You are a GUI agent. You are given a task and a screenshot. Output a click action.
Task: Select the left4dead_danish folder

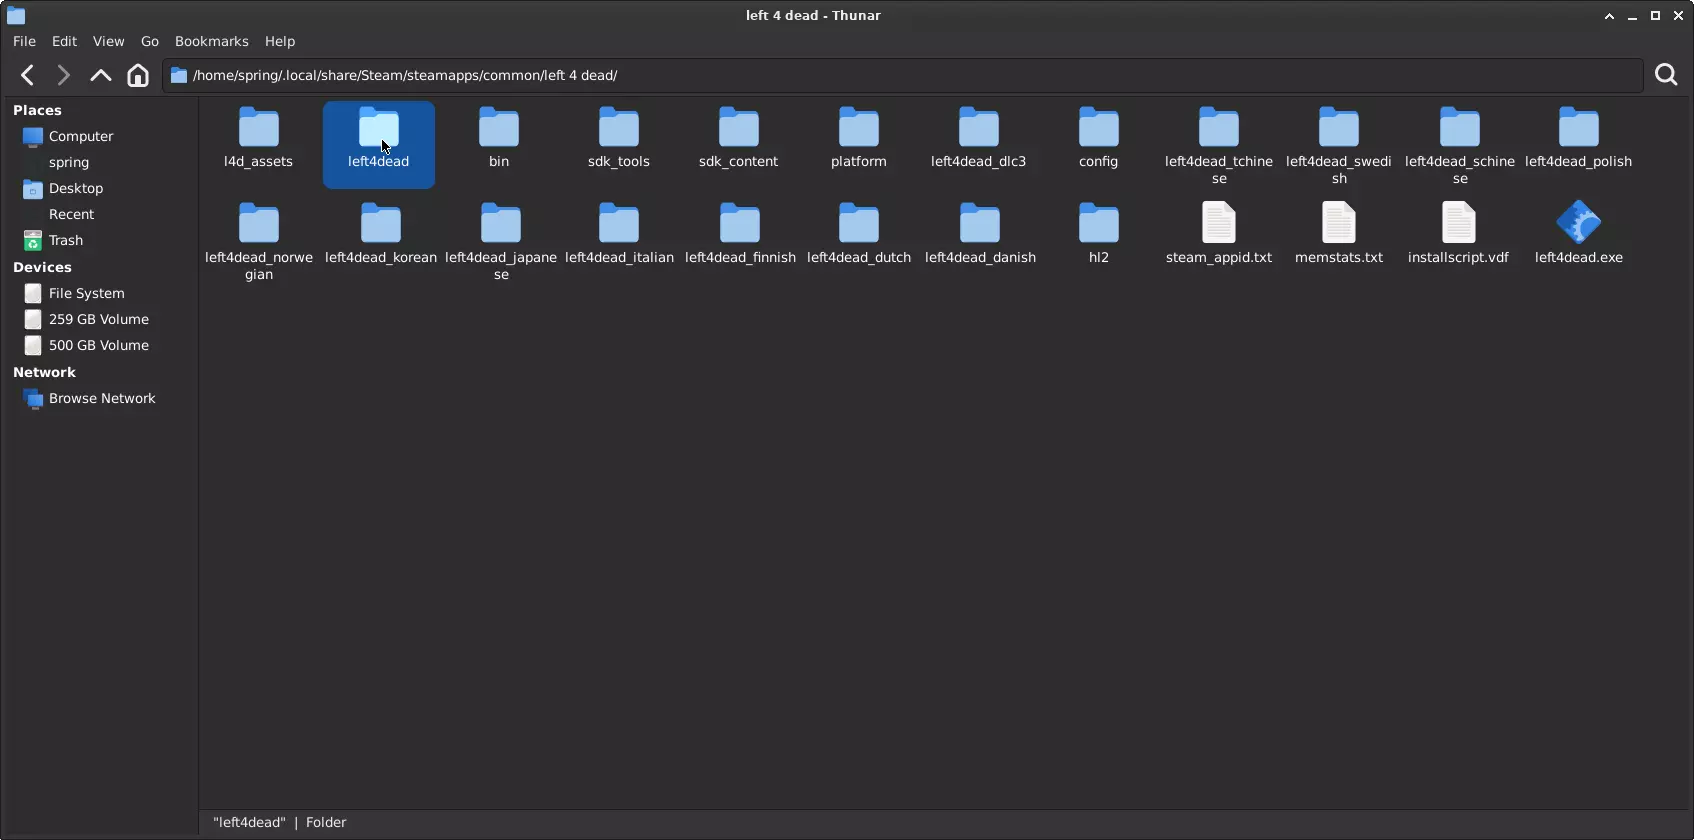[980, 234]
